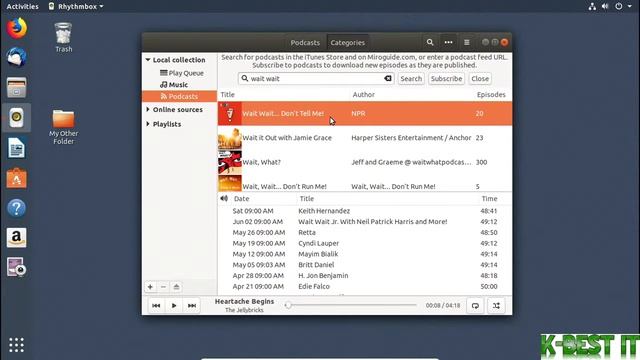Select the Edie Falco episode
640x360 pixels.
coord(365,287)
